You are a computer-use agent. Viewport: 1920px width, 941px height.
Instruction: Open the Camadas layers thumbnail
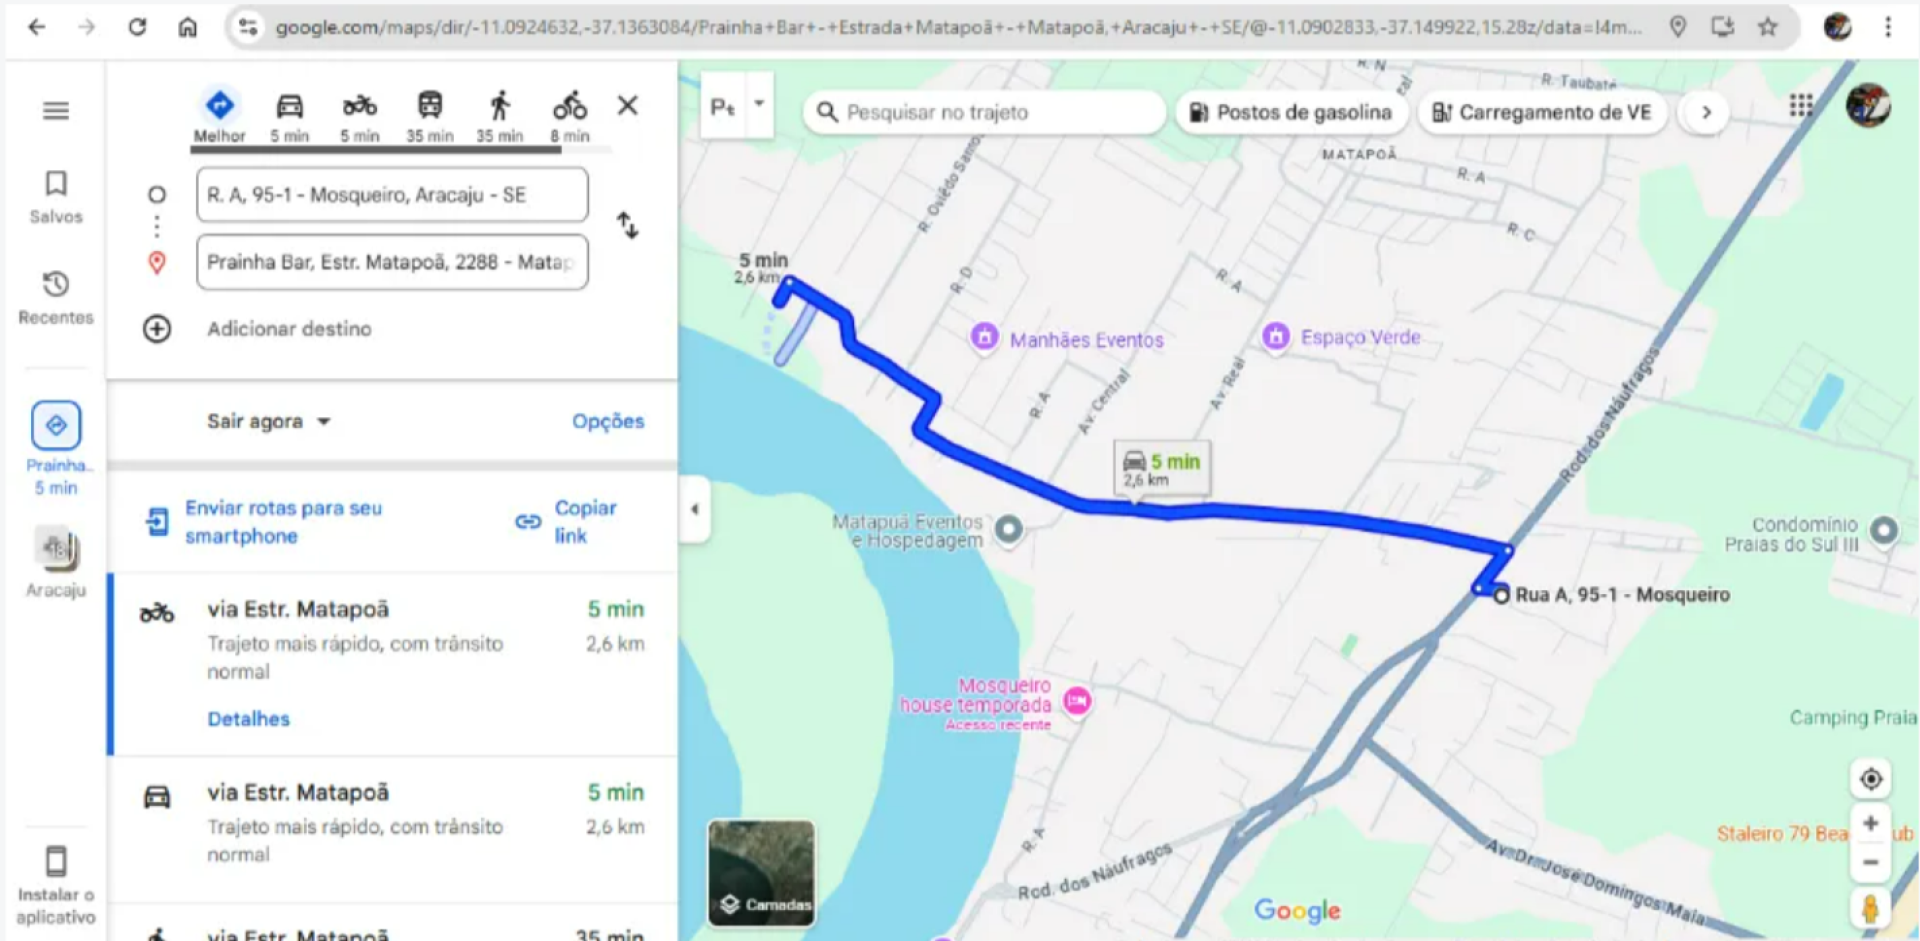pos(762,873)
